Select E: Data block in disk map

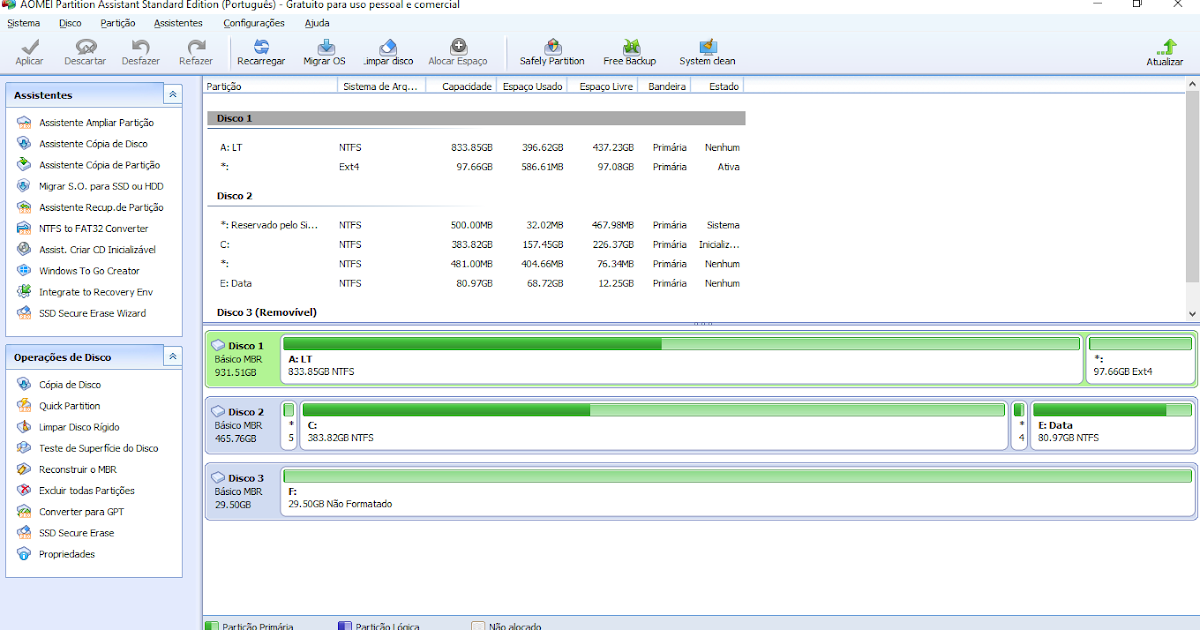pos(1112,426)
